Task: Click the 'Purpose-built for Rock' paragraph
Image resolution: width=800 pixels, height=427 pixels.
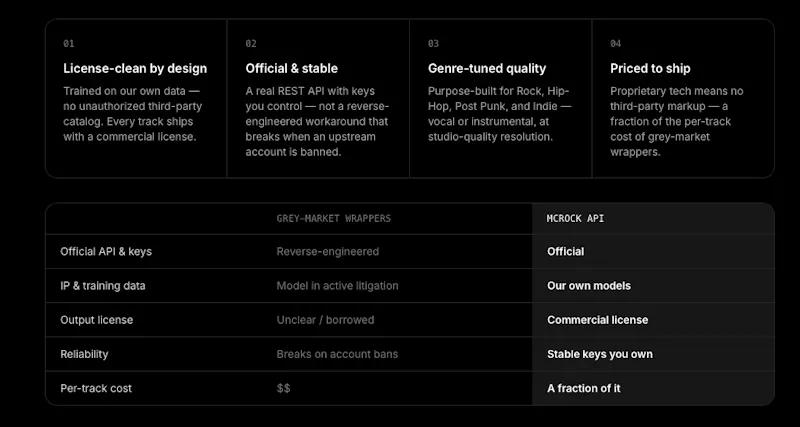Action: click(x=499, y=114)
